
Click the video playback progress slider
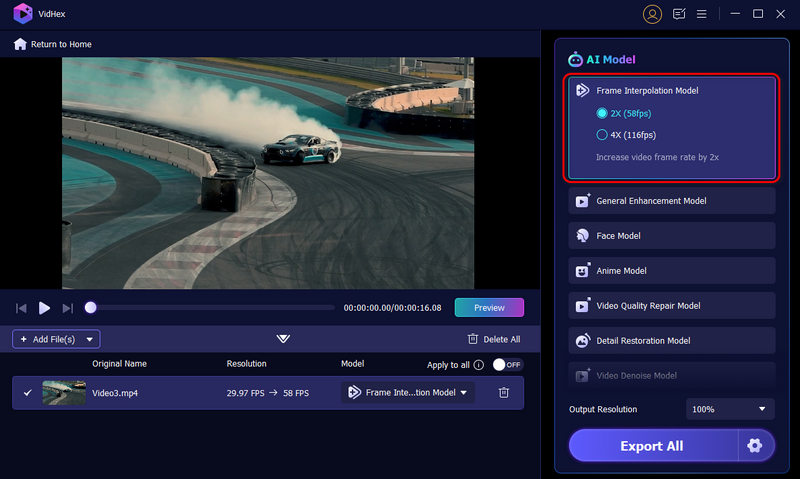click(x=212, y=308)
